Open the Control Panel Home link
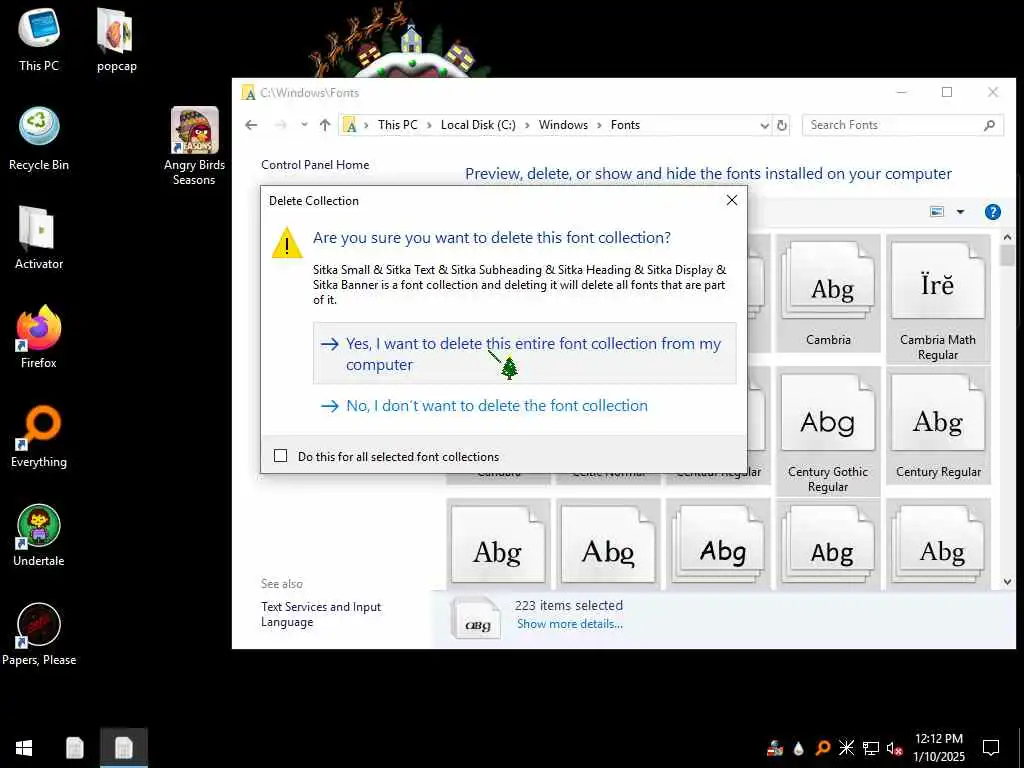Viewport: 1024px width, 768px height. click(315, 165)
